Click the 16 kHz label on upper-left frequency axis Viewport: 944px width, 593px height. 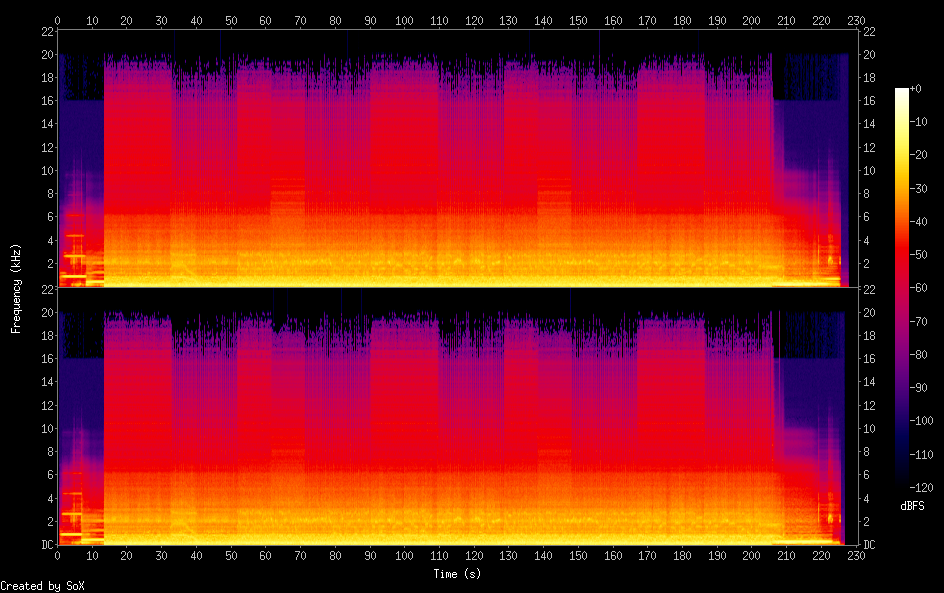(45, 101)
